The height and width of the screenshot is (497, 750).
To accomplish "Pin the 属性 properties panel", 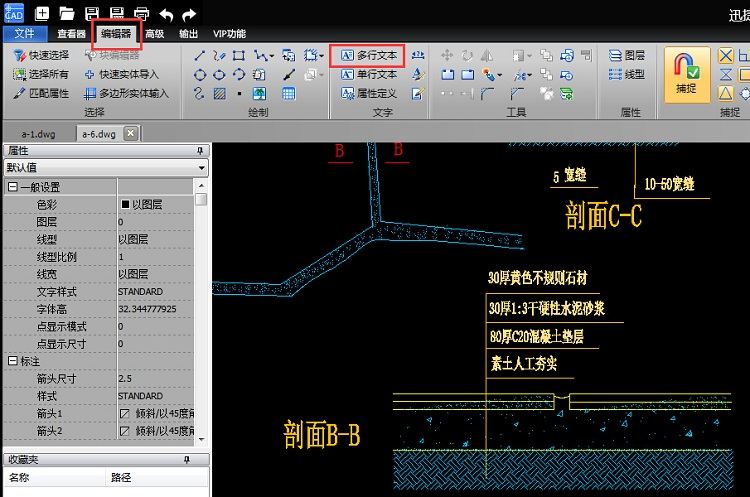I will pyautogui.click(x=200, y=151).
